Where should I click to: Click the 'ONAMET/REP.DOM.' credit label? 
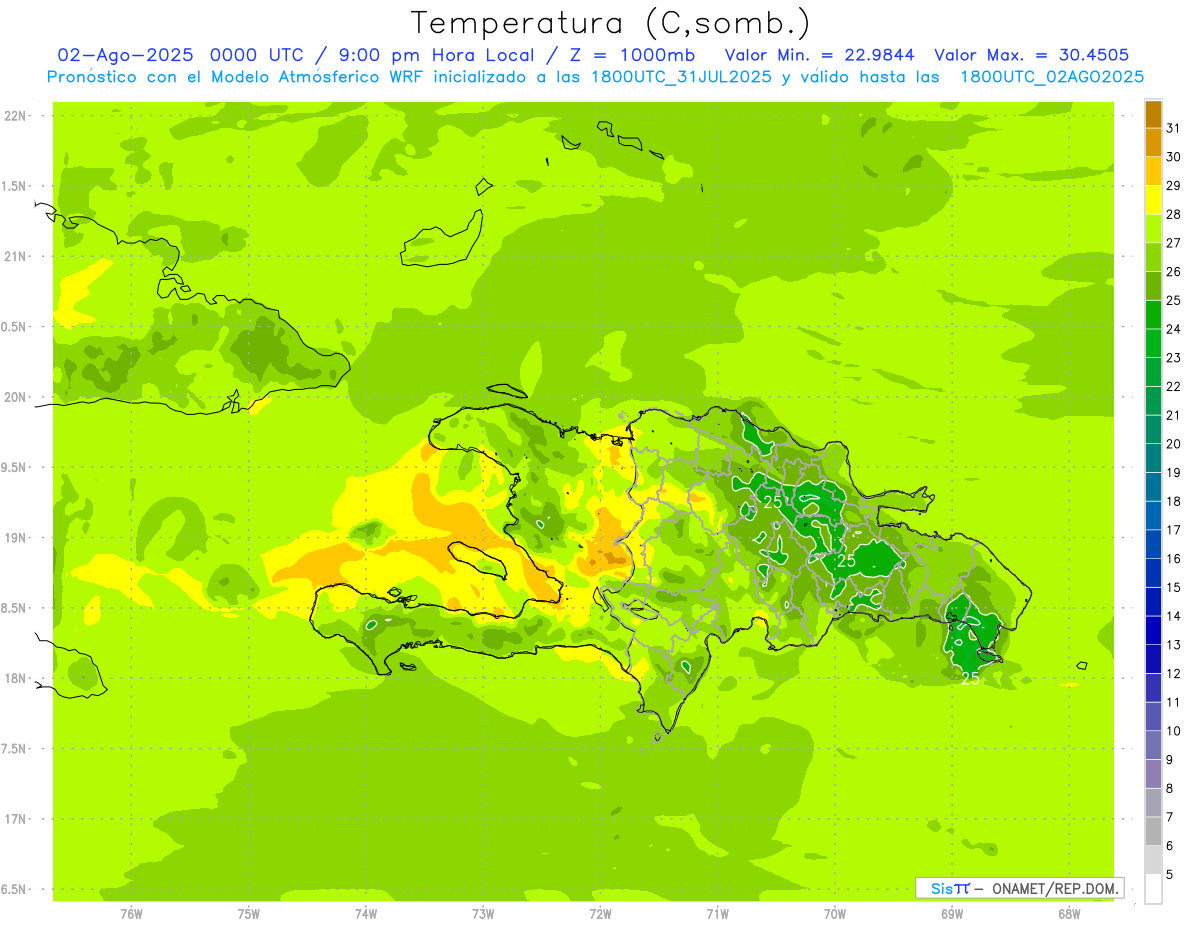tap(1054, 888)
